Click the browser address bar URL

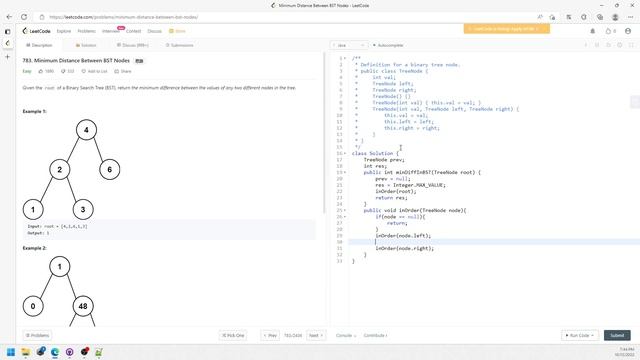(x=124, y=17)
